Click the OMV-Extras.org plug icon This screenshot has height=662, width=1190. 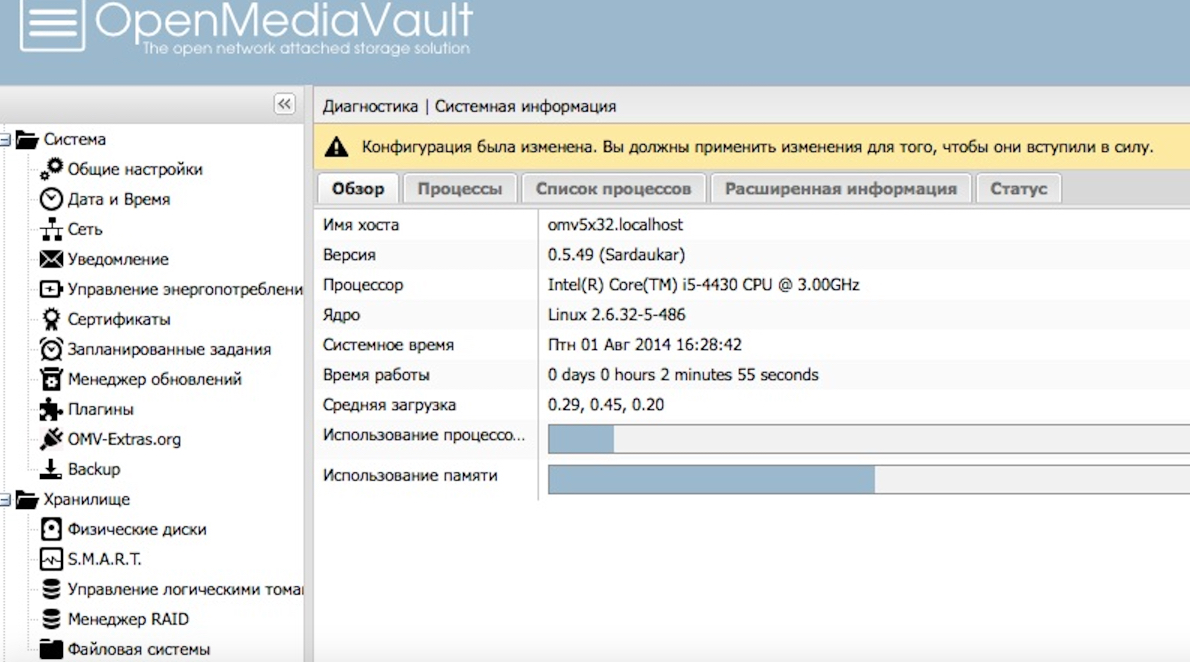click(x=51, y=439)
